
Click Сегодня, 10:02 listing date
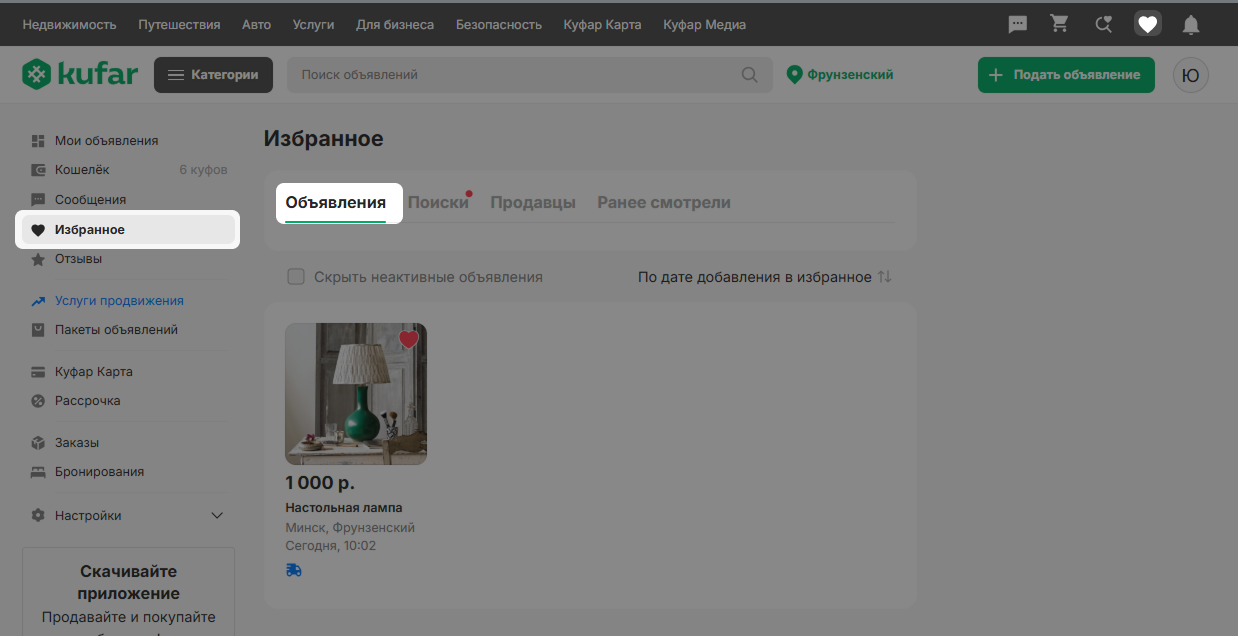[330, 546]
